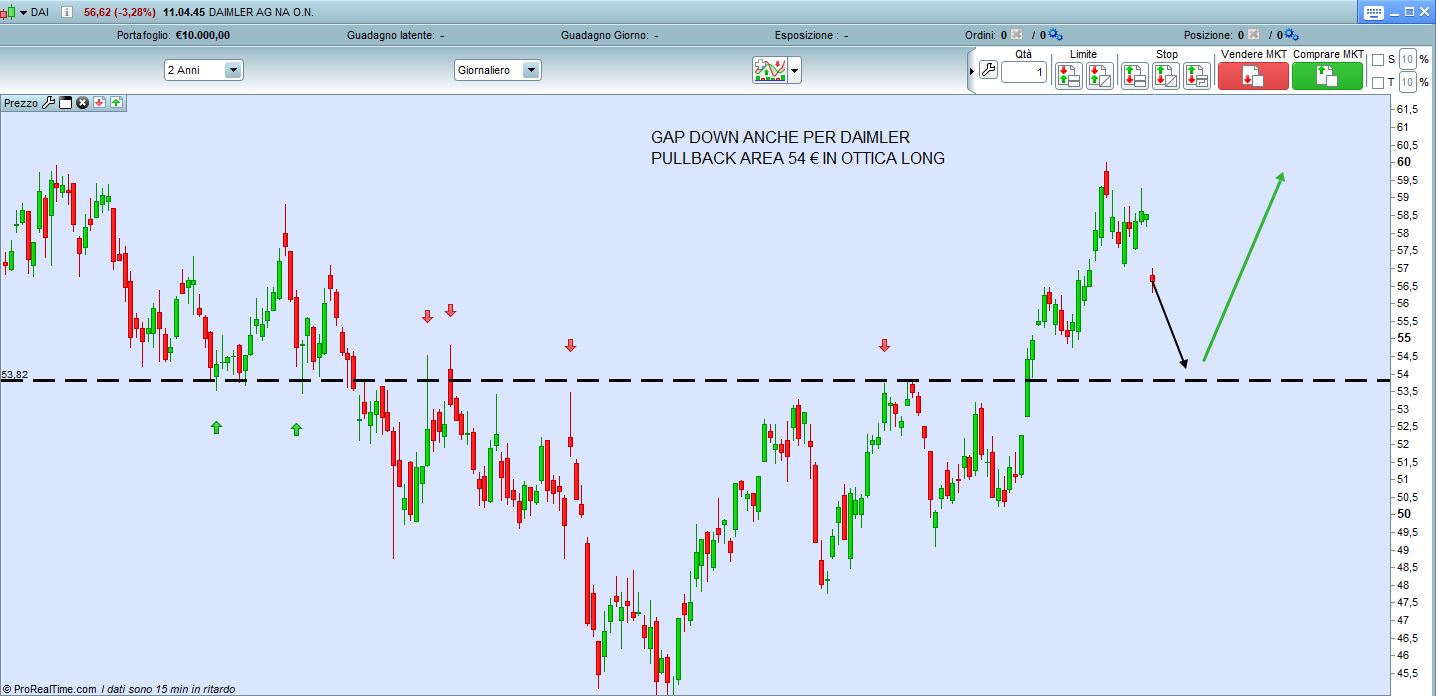Click the red Vendere MKT button
Viewport: 1436px width, 696px height.
click(1253, 75)
